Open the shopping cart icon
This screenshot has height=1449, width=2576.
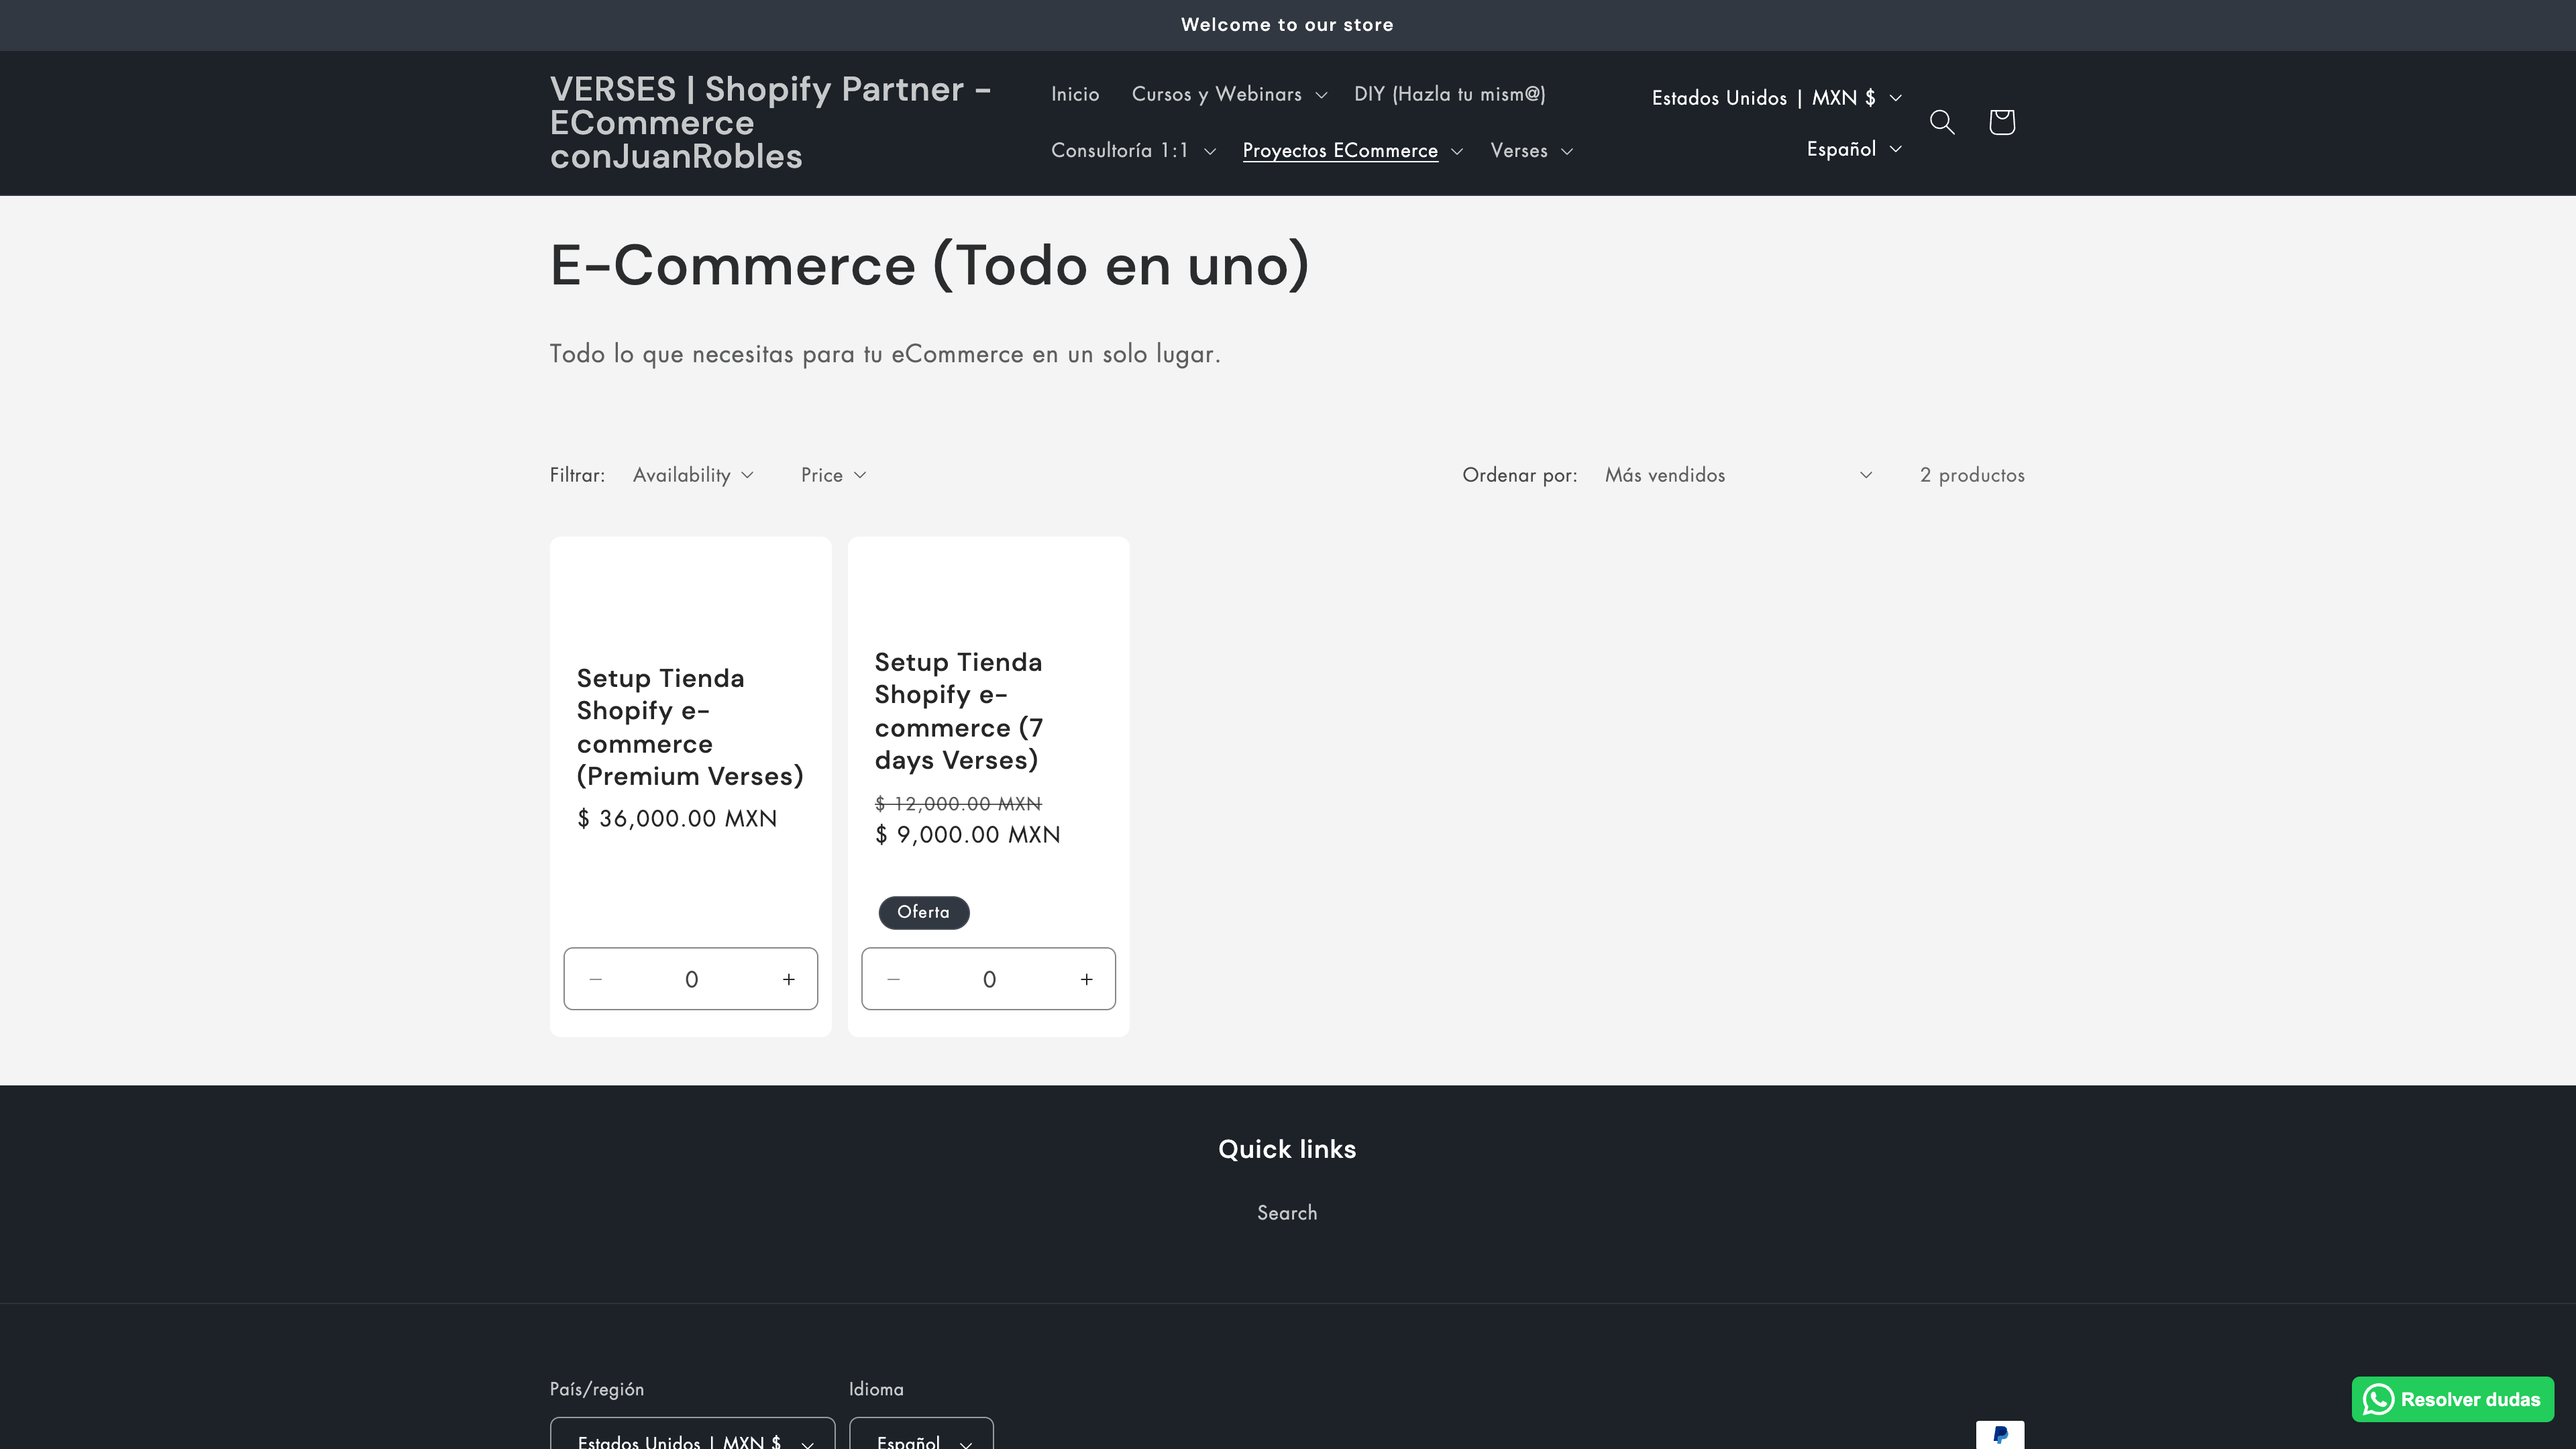pyautogui.click(x=2001, y=122)
